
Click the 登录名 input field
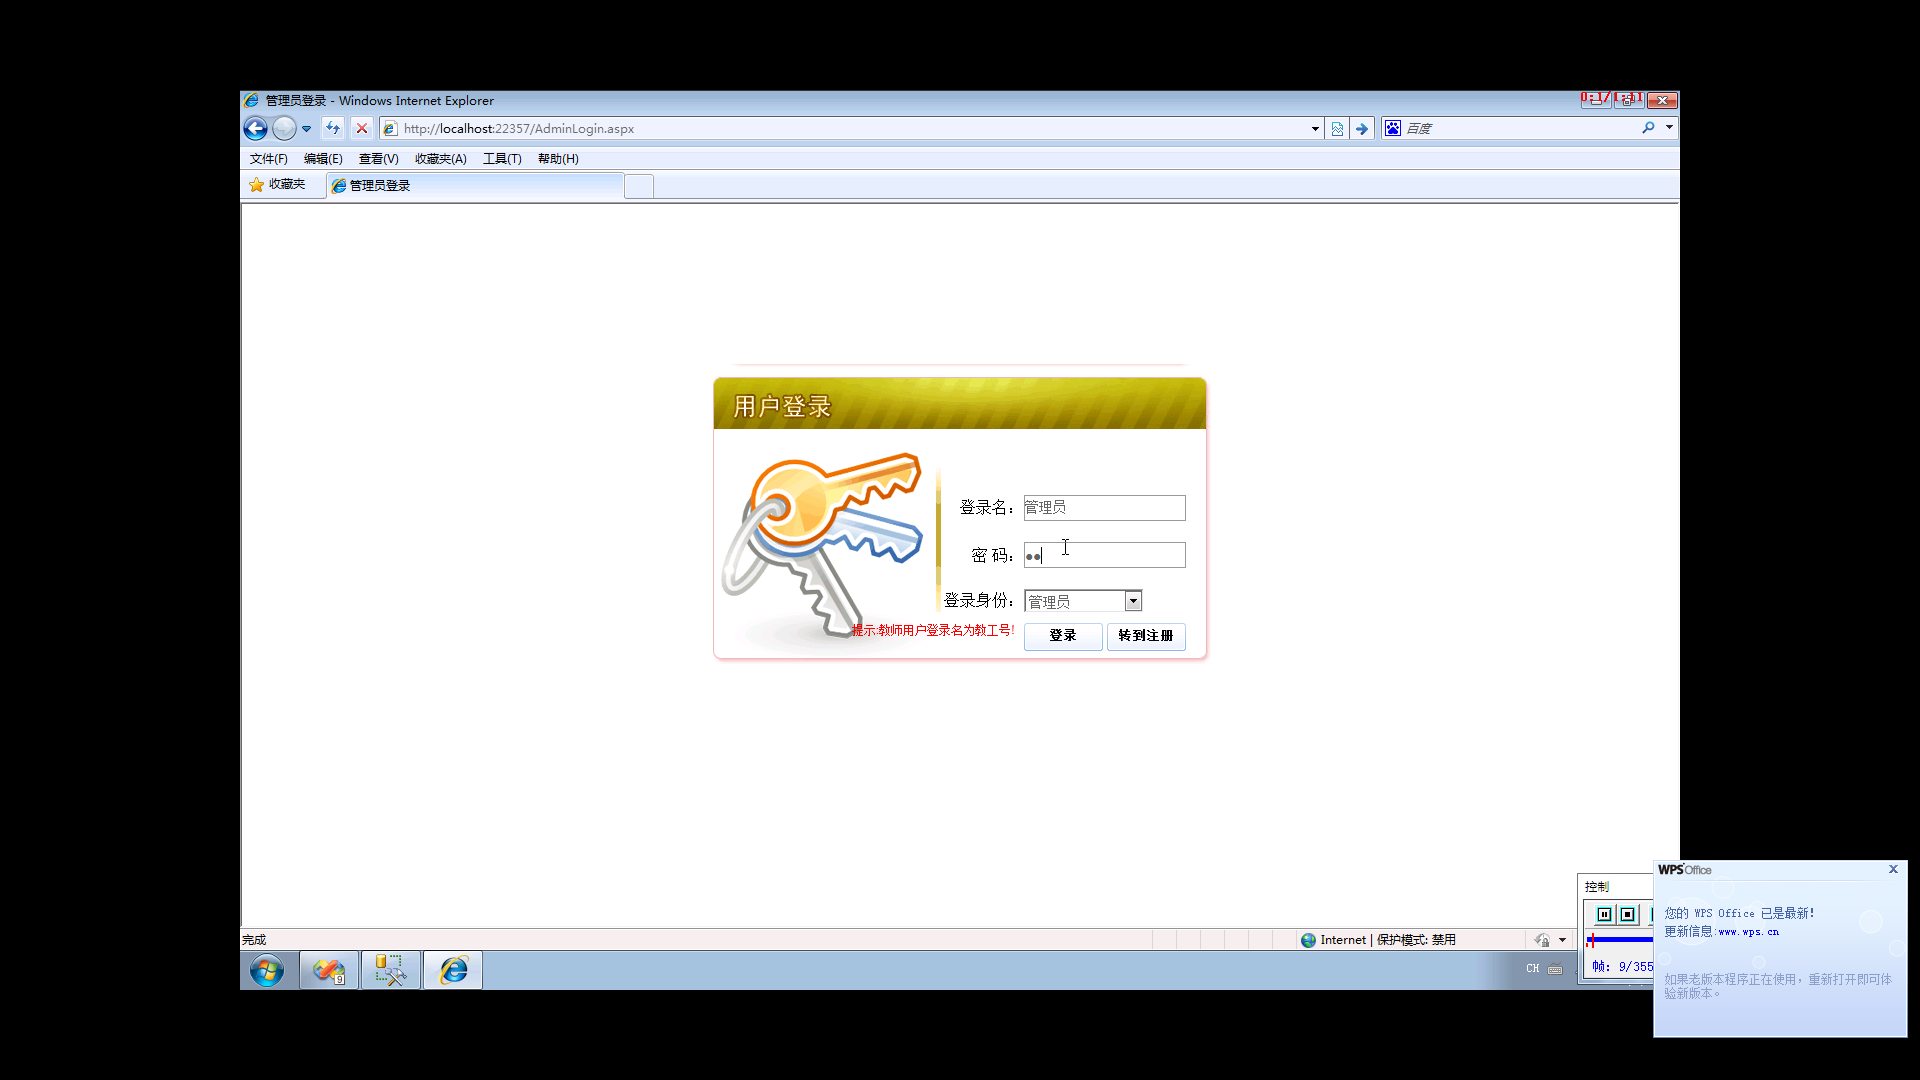click(x=1104, y=508)
